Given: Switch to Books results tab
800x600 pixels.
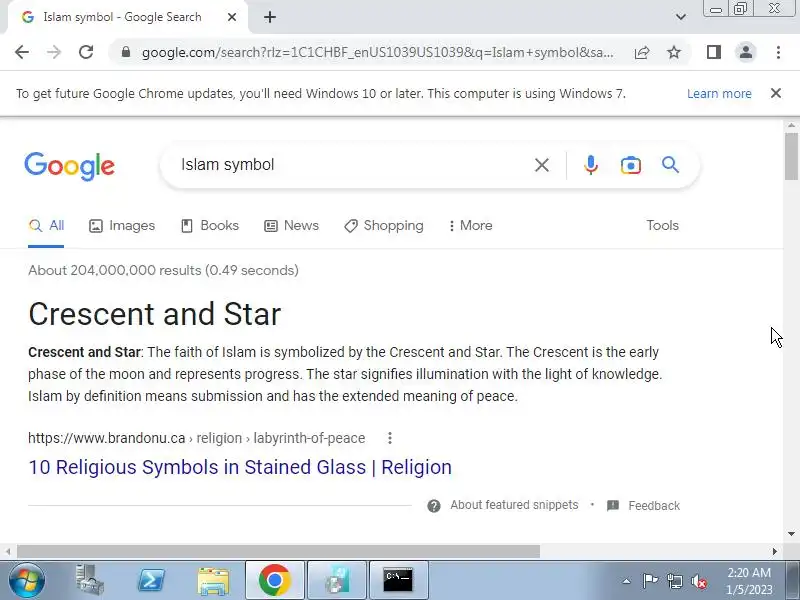Looking at the screenshot, I should click(210, 226).
